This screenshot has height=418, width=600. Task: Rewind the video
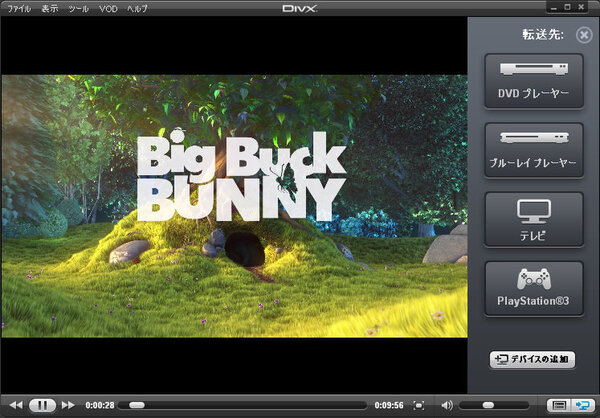coord(16,405)
